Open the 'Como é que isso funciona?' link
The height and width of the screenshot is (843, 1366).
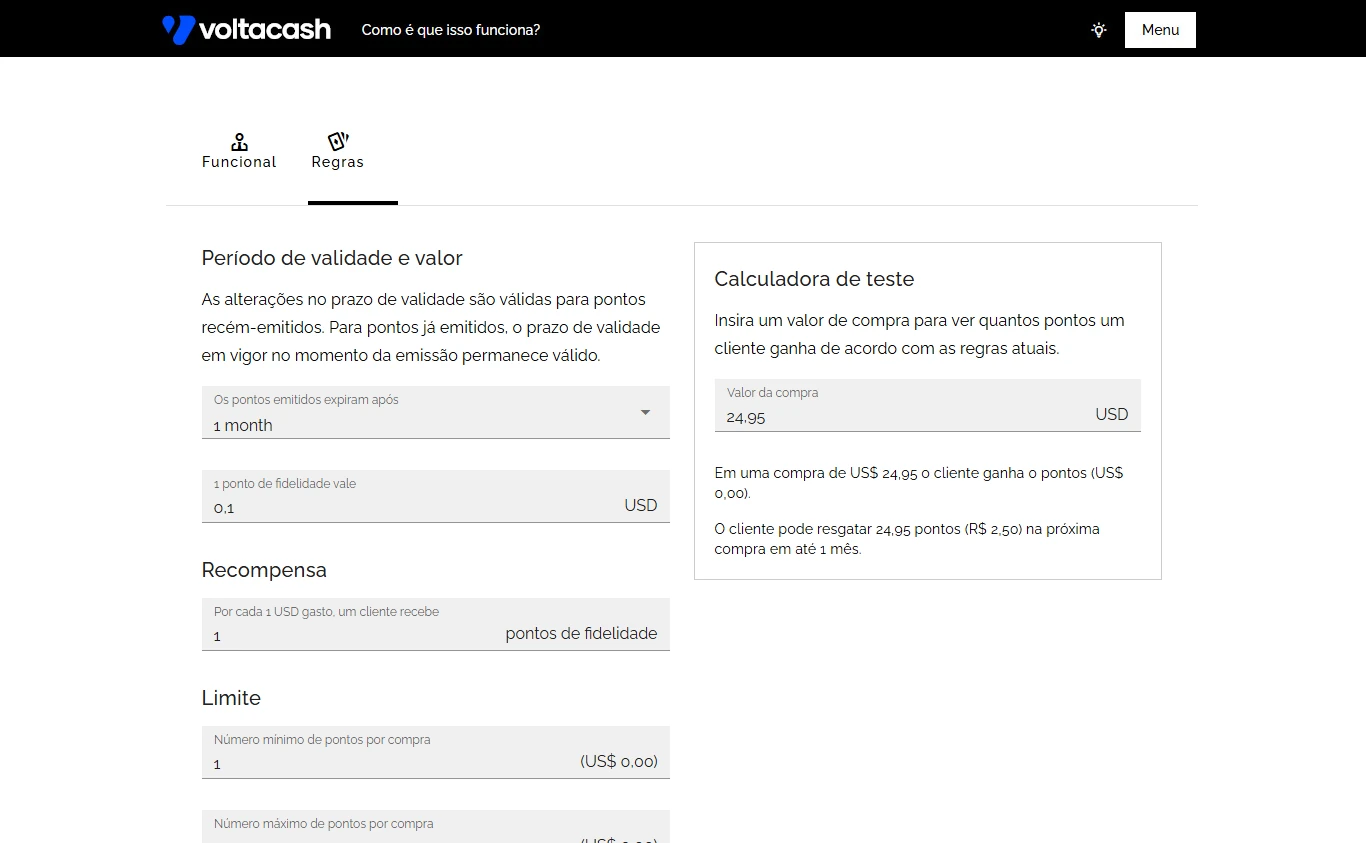tap(450, 30)
